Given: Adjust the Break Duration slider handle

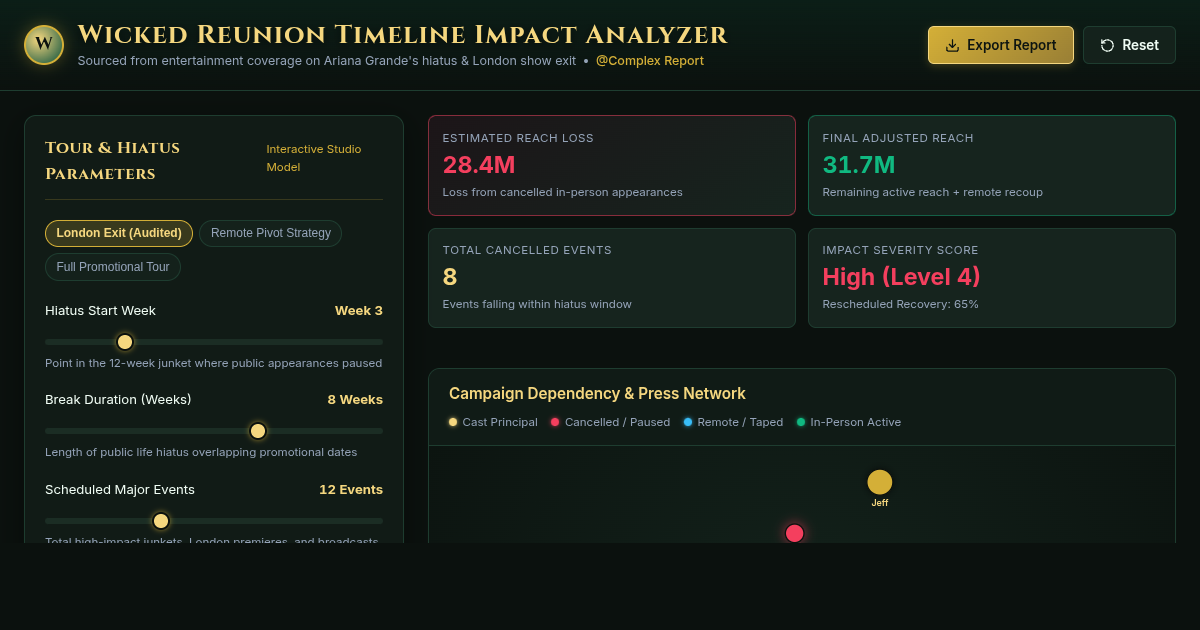Looking at the screenshot, I should [x=258, y=431].
